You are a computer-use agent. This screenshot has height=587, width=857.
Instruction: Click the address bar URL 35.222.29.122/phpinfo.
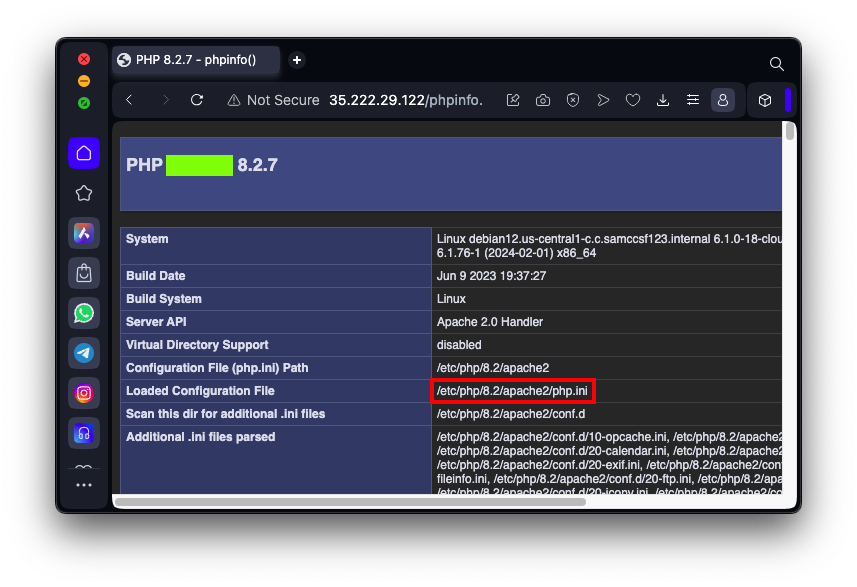click(x=406, y=100)
